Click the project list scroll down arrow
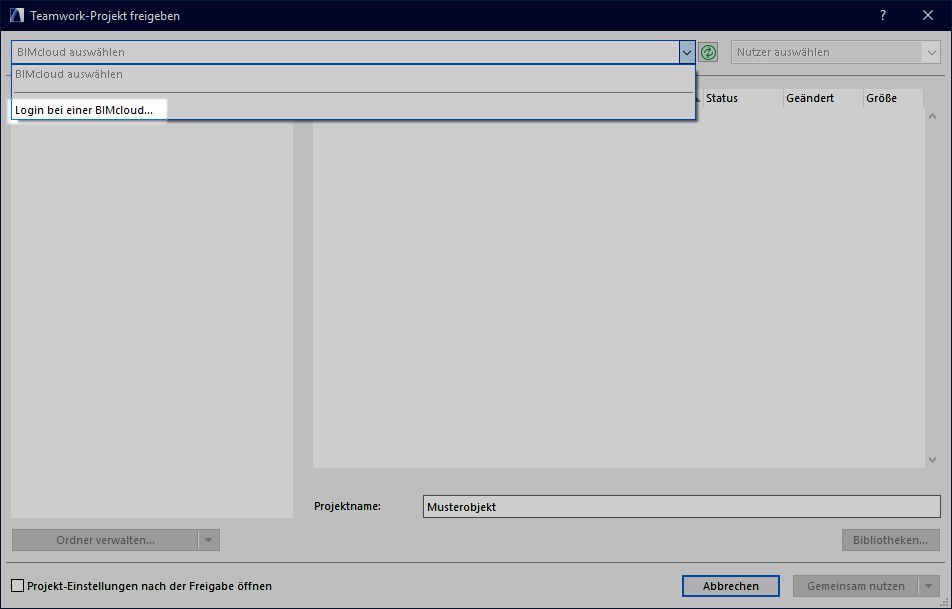The height and width of the screenshot is (609, 952). pos(933,460)
